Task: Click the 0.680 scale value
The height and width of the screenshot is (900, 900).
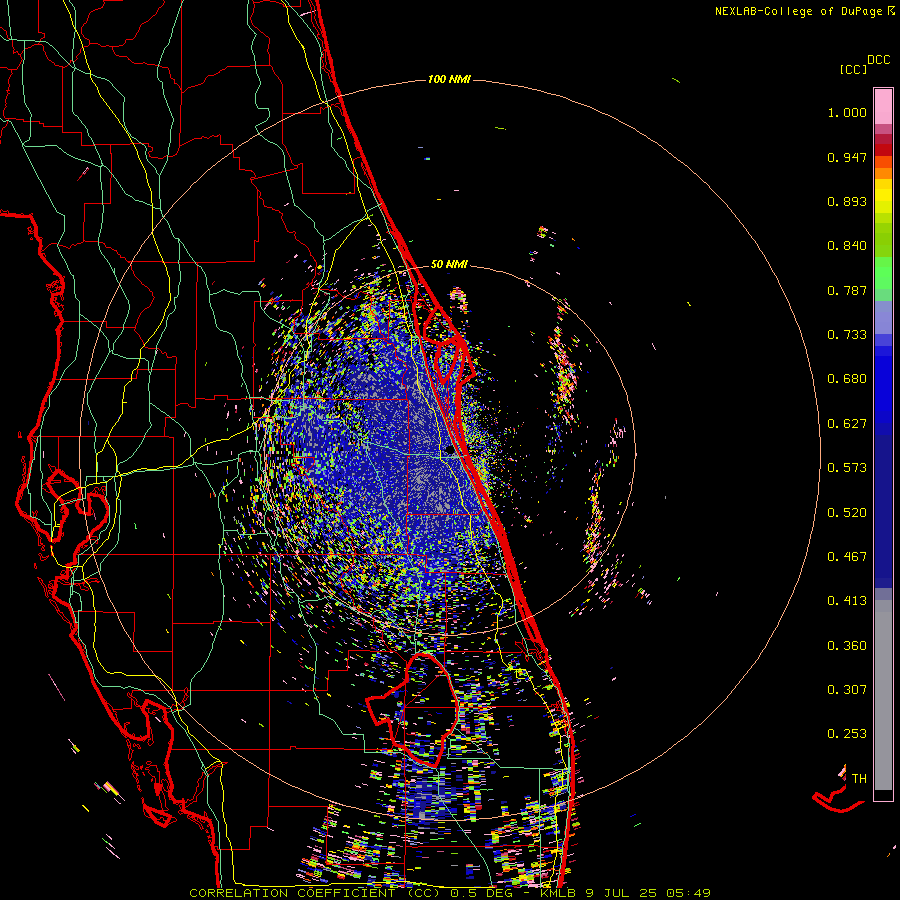Action: coord(847,379)
